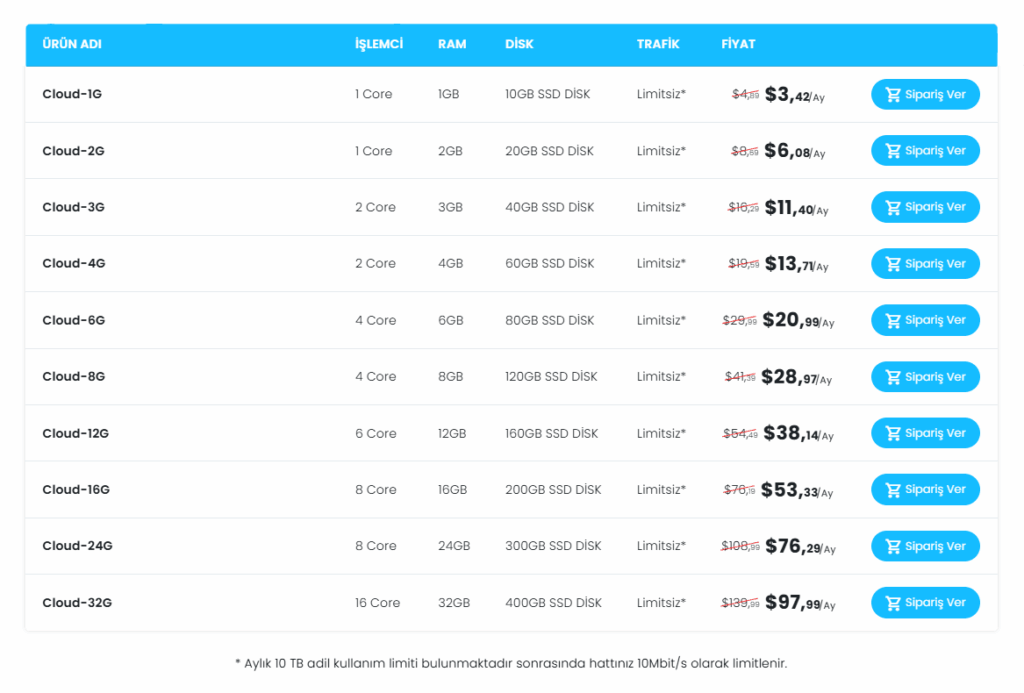
Task: Click the Cloud-8G product name
Action: [73, 377]
